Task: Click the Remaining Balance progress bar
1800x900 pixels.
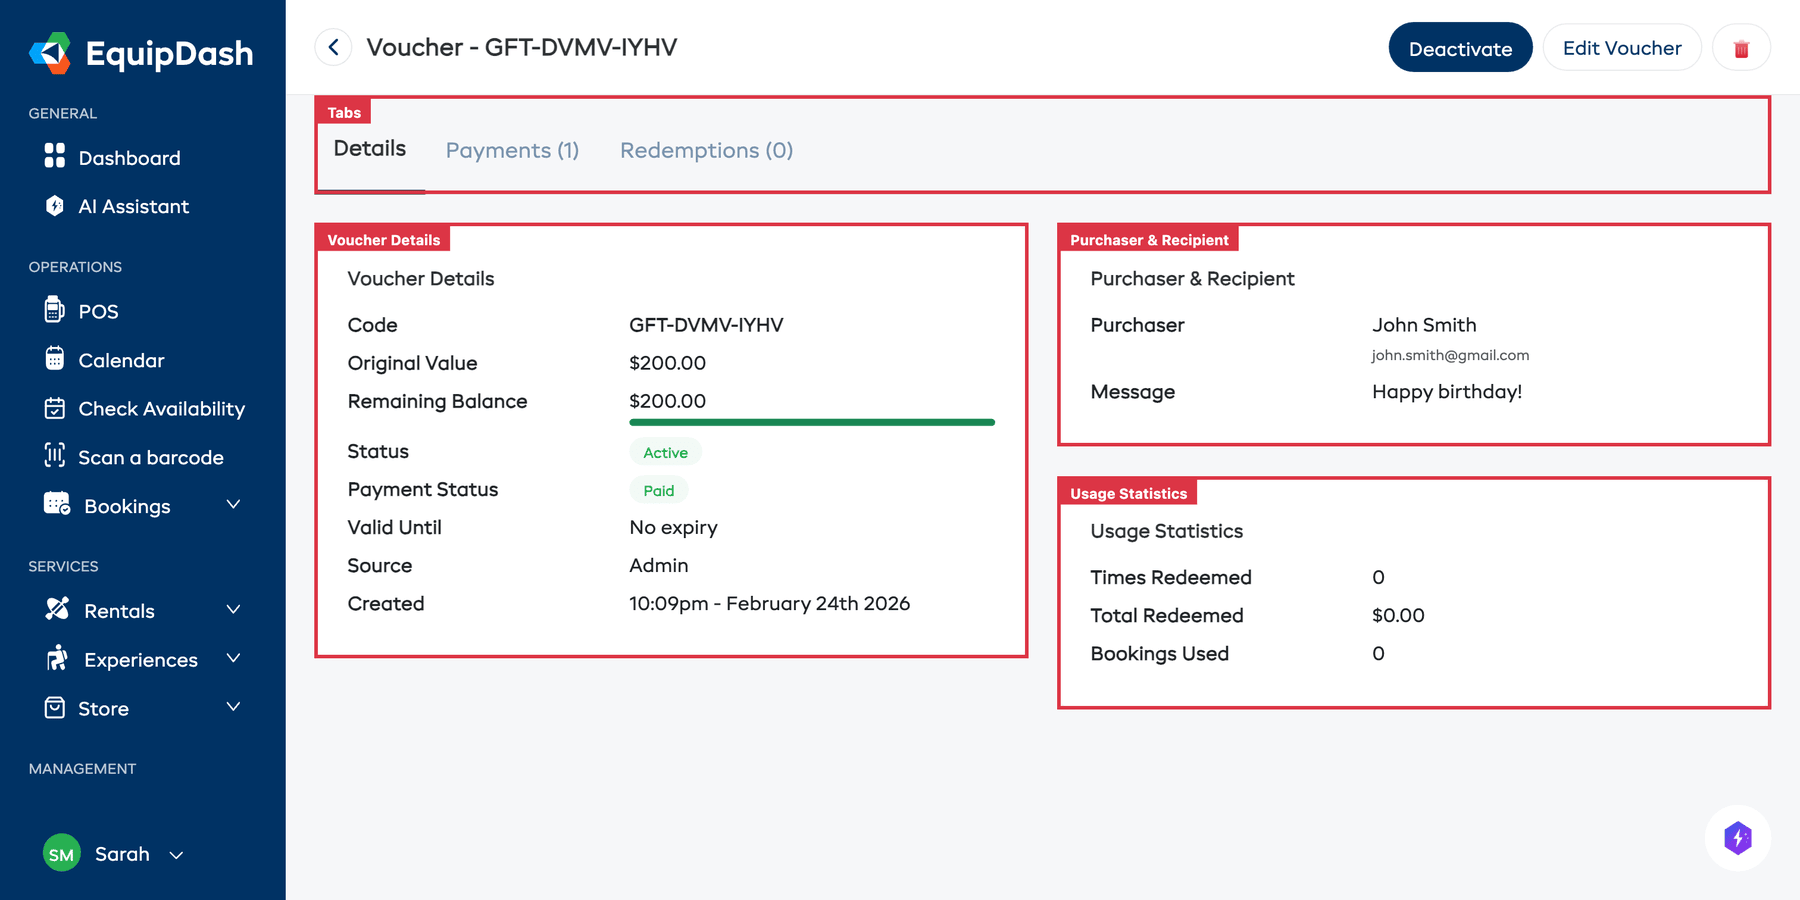Action: click(x=812, y=421)
